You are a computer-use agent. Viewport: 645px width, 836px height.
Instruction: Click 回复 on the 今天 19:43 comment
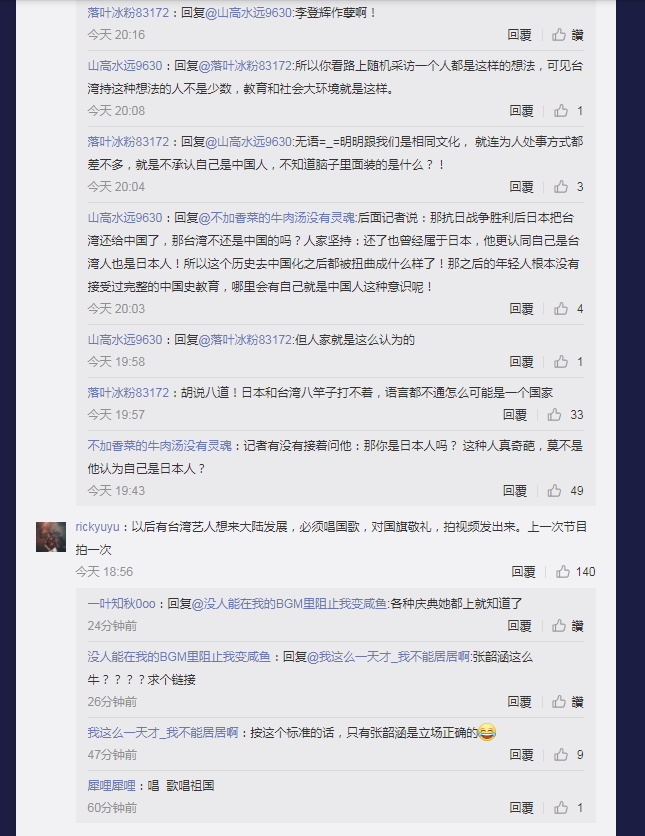514,491
